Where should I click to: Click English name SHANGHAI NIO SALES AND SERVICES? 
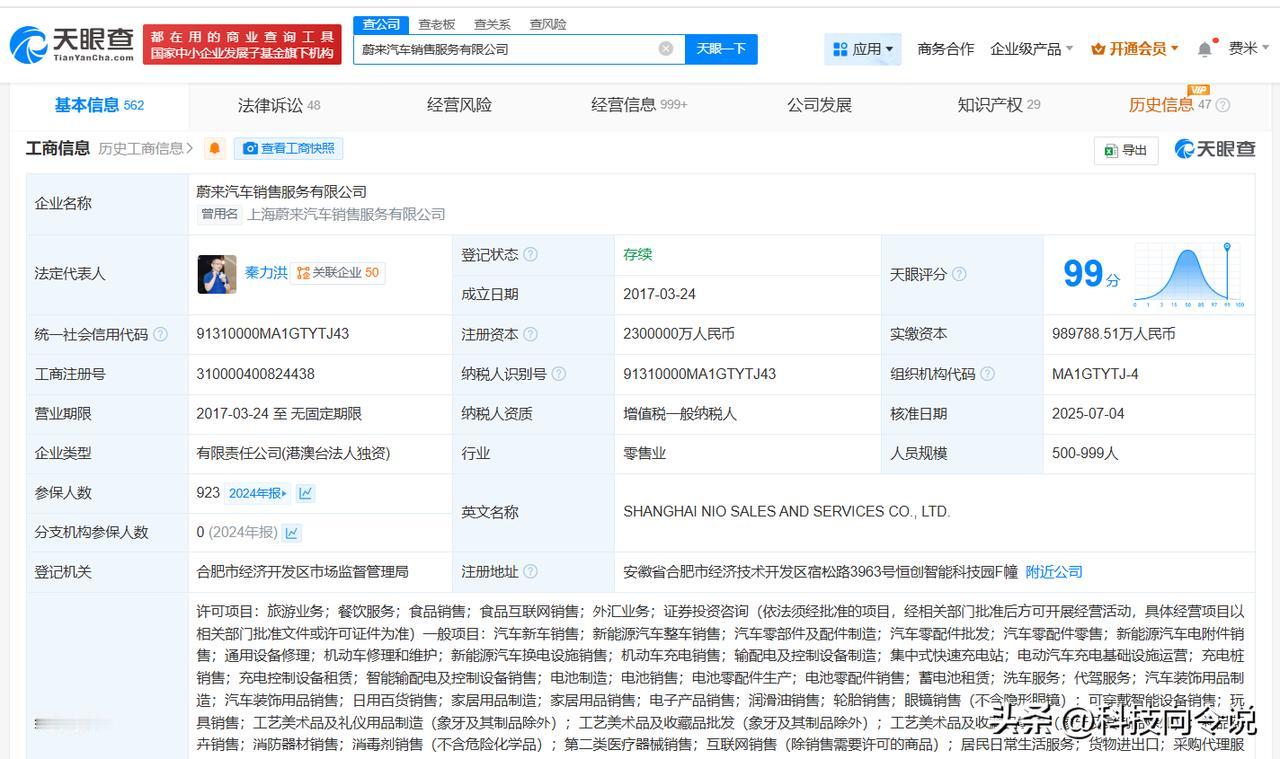tap(786, 511)
